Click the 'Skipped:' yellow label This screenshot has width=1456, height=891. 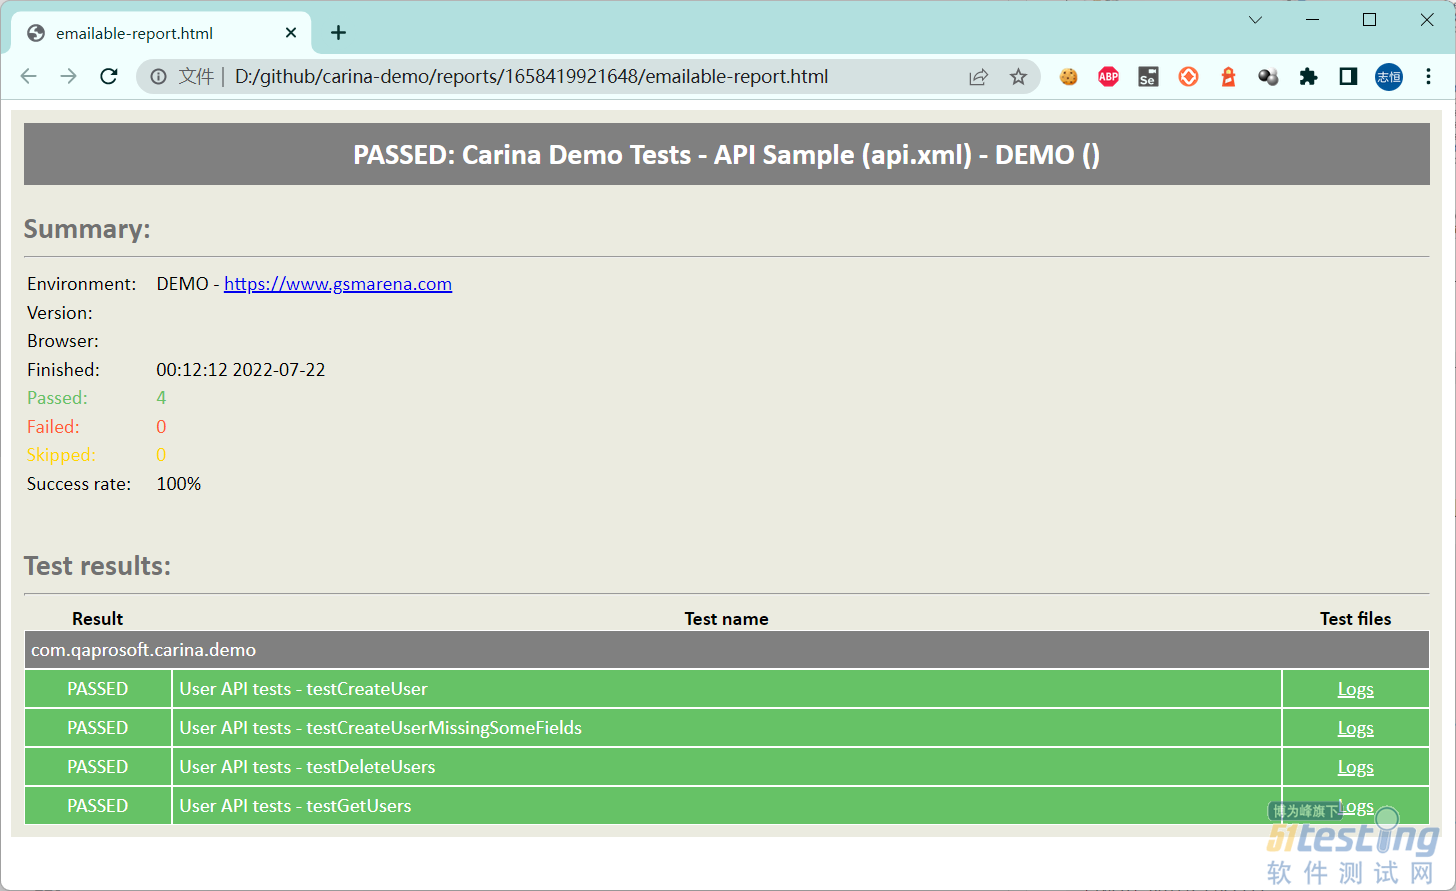[61, 455]
